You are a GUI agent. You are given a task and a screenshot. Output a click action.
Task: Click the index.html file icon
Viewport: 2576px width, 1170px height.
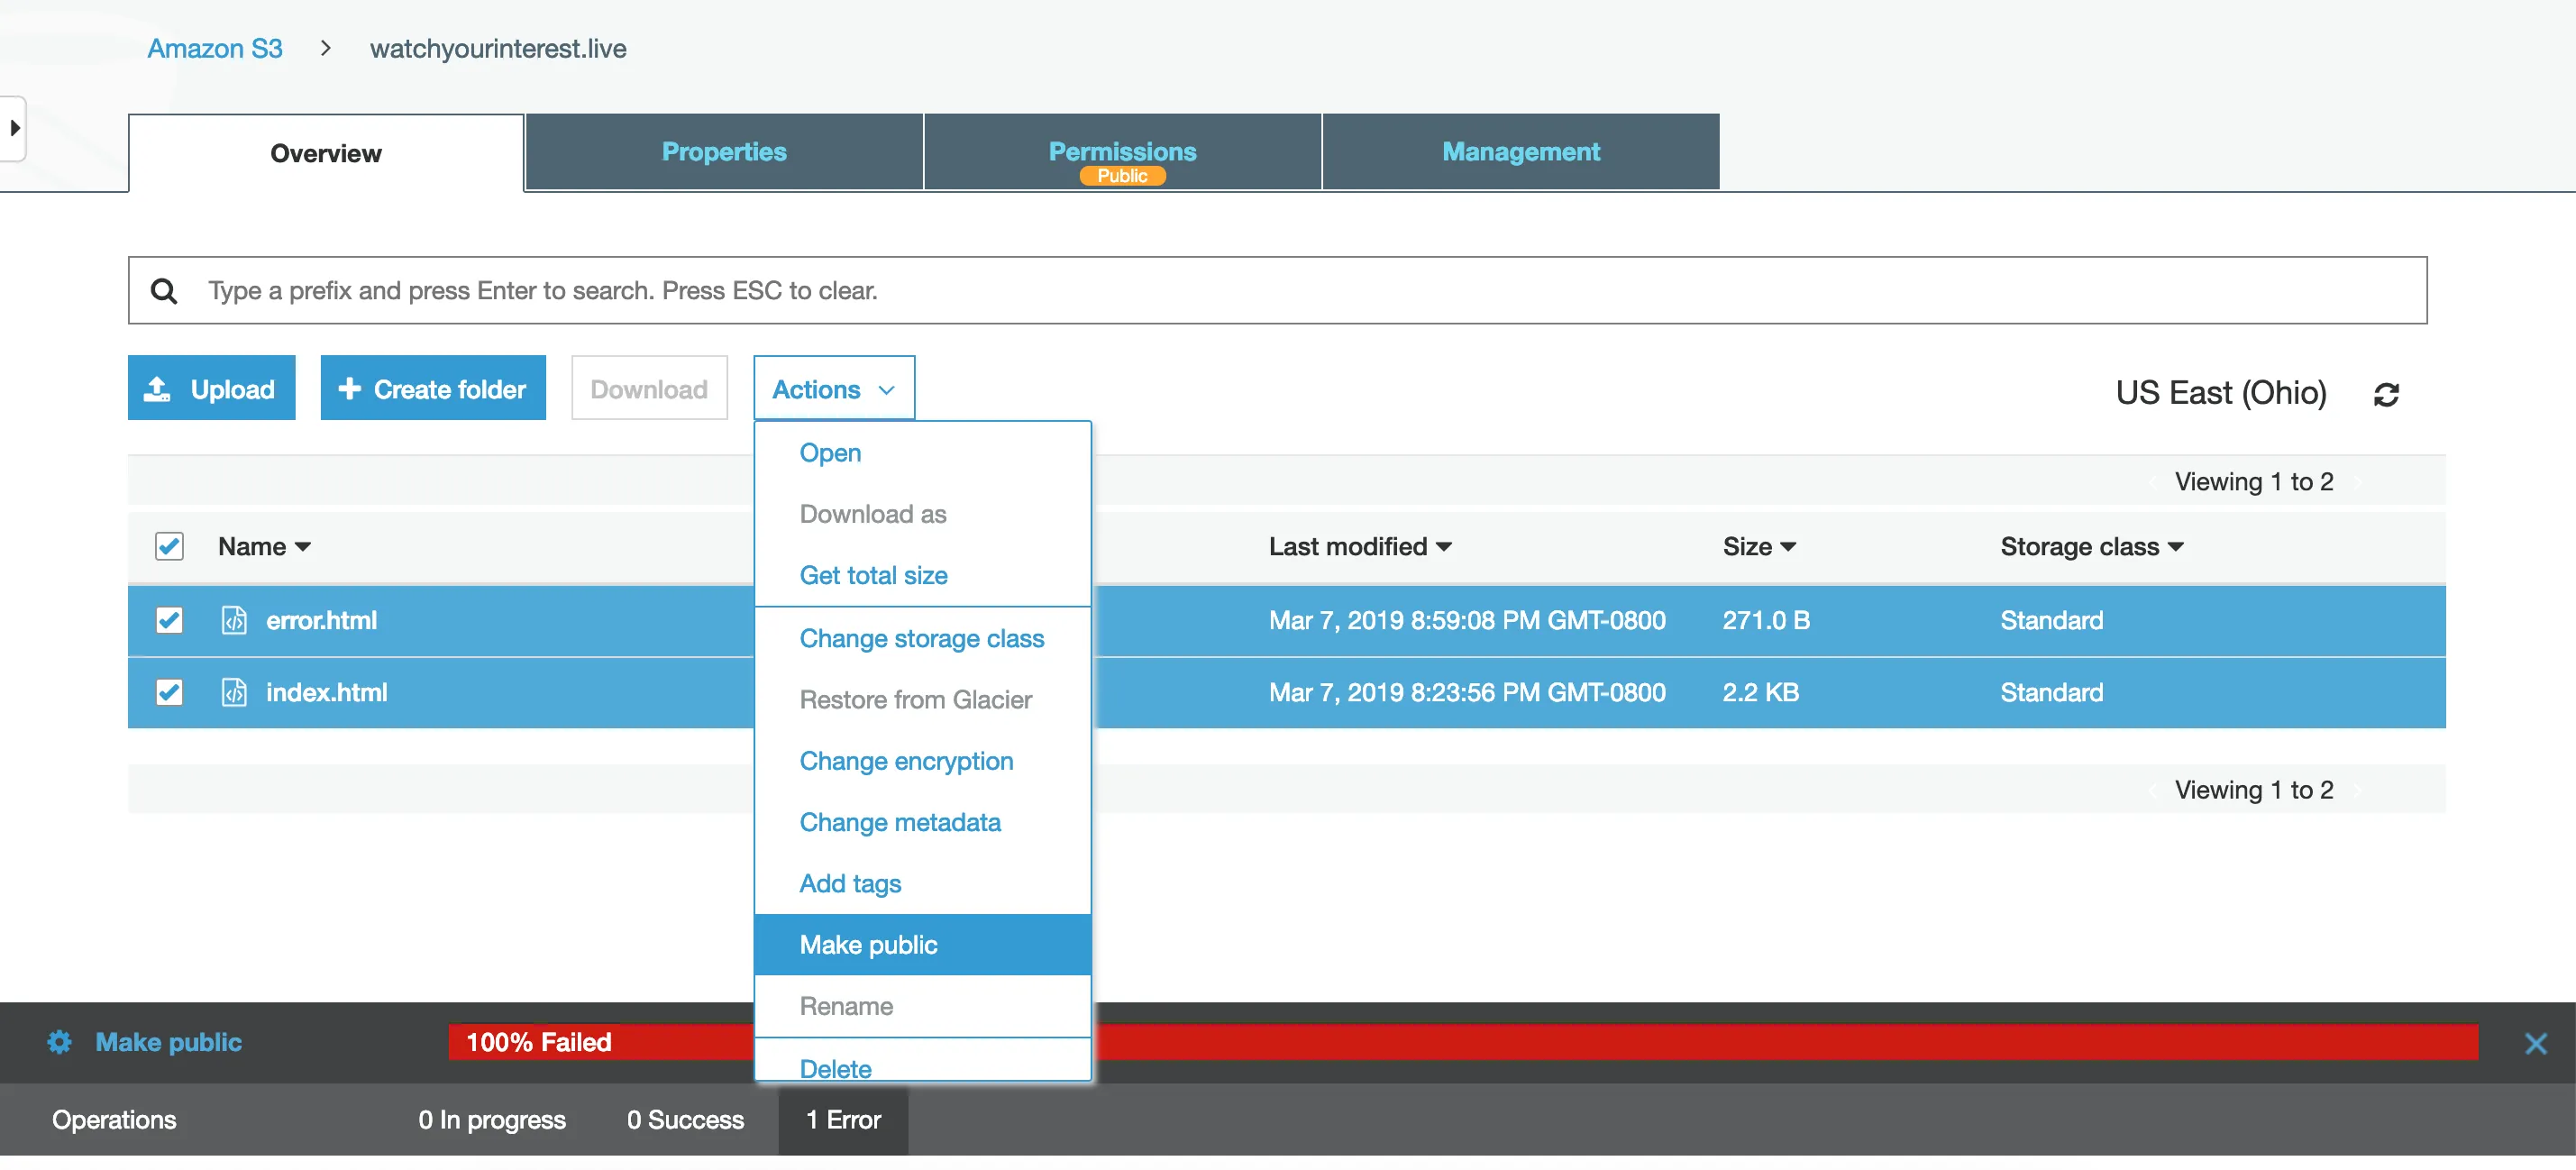click(234, 692)
